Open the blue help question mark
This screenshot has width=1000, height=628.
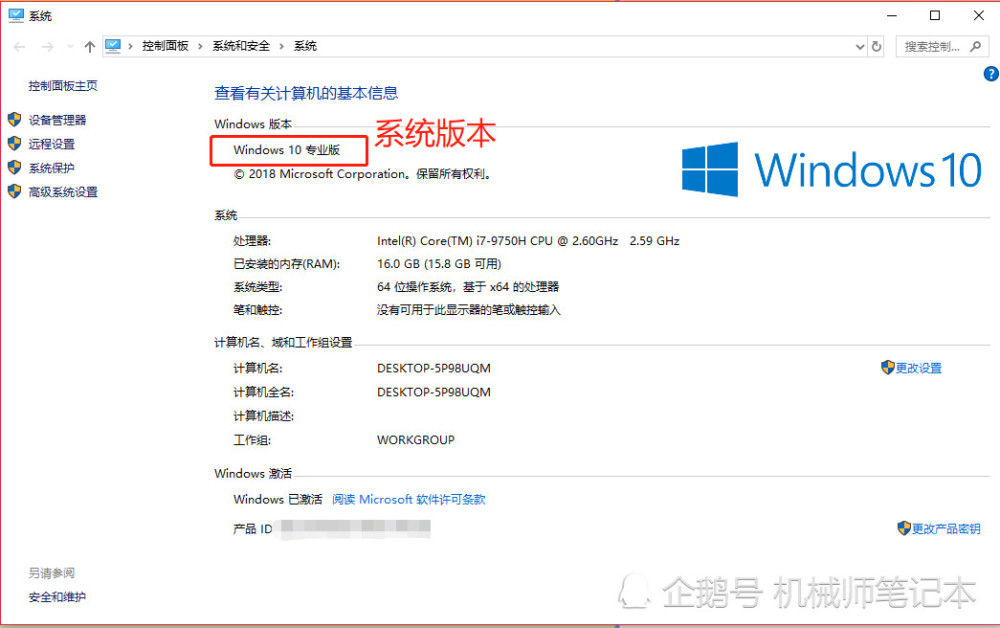pyautogui.click(x=992, y=74)
